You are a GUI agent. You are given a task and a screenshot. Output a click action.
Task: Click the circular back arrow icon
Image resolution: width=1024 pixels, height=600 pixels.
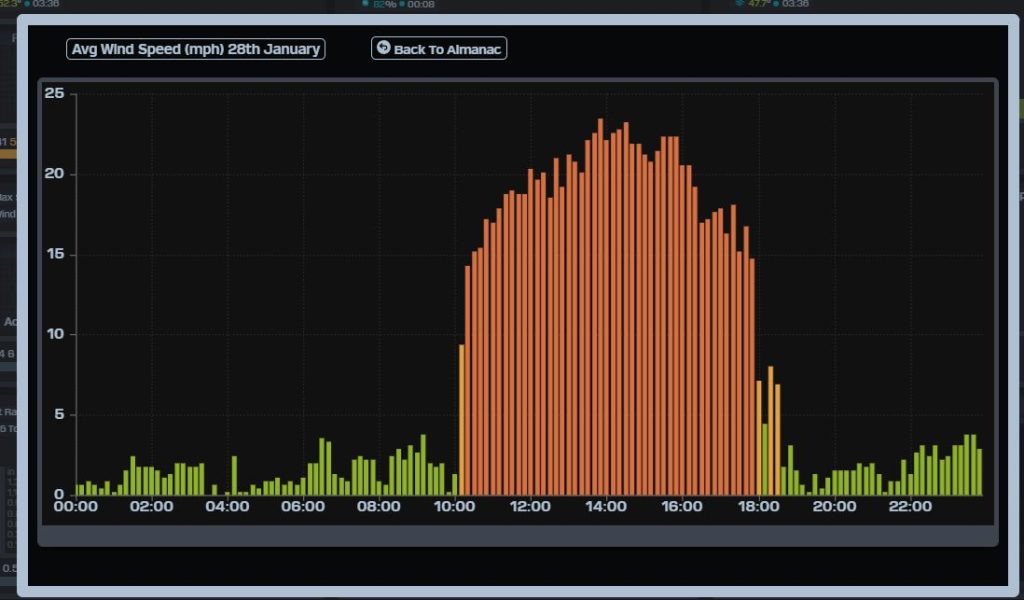(383, 47)
